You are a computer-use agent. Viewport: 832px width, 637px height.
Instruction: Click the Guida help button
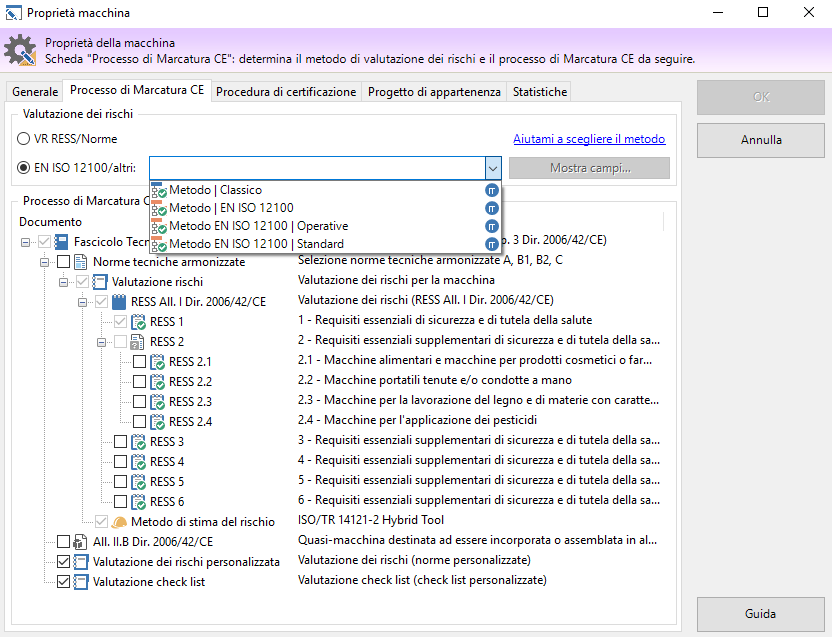point(761,613)
